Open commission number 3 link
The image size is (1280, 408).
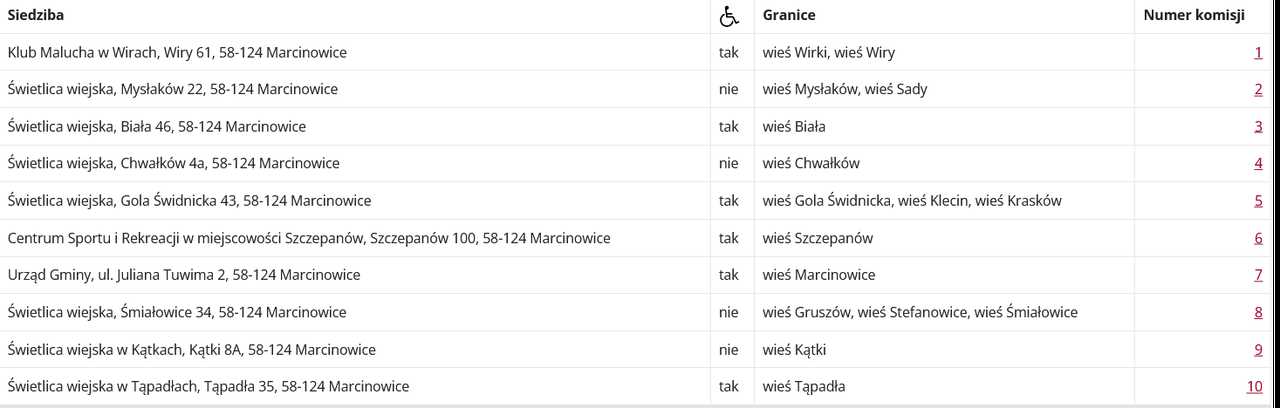pyautogui.click(x=1258, y=126)
